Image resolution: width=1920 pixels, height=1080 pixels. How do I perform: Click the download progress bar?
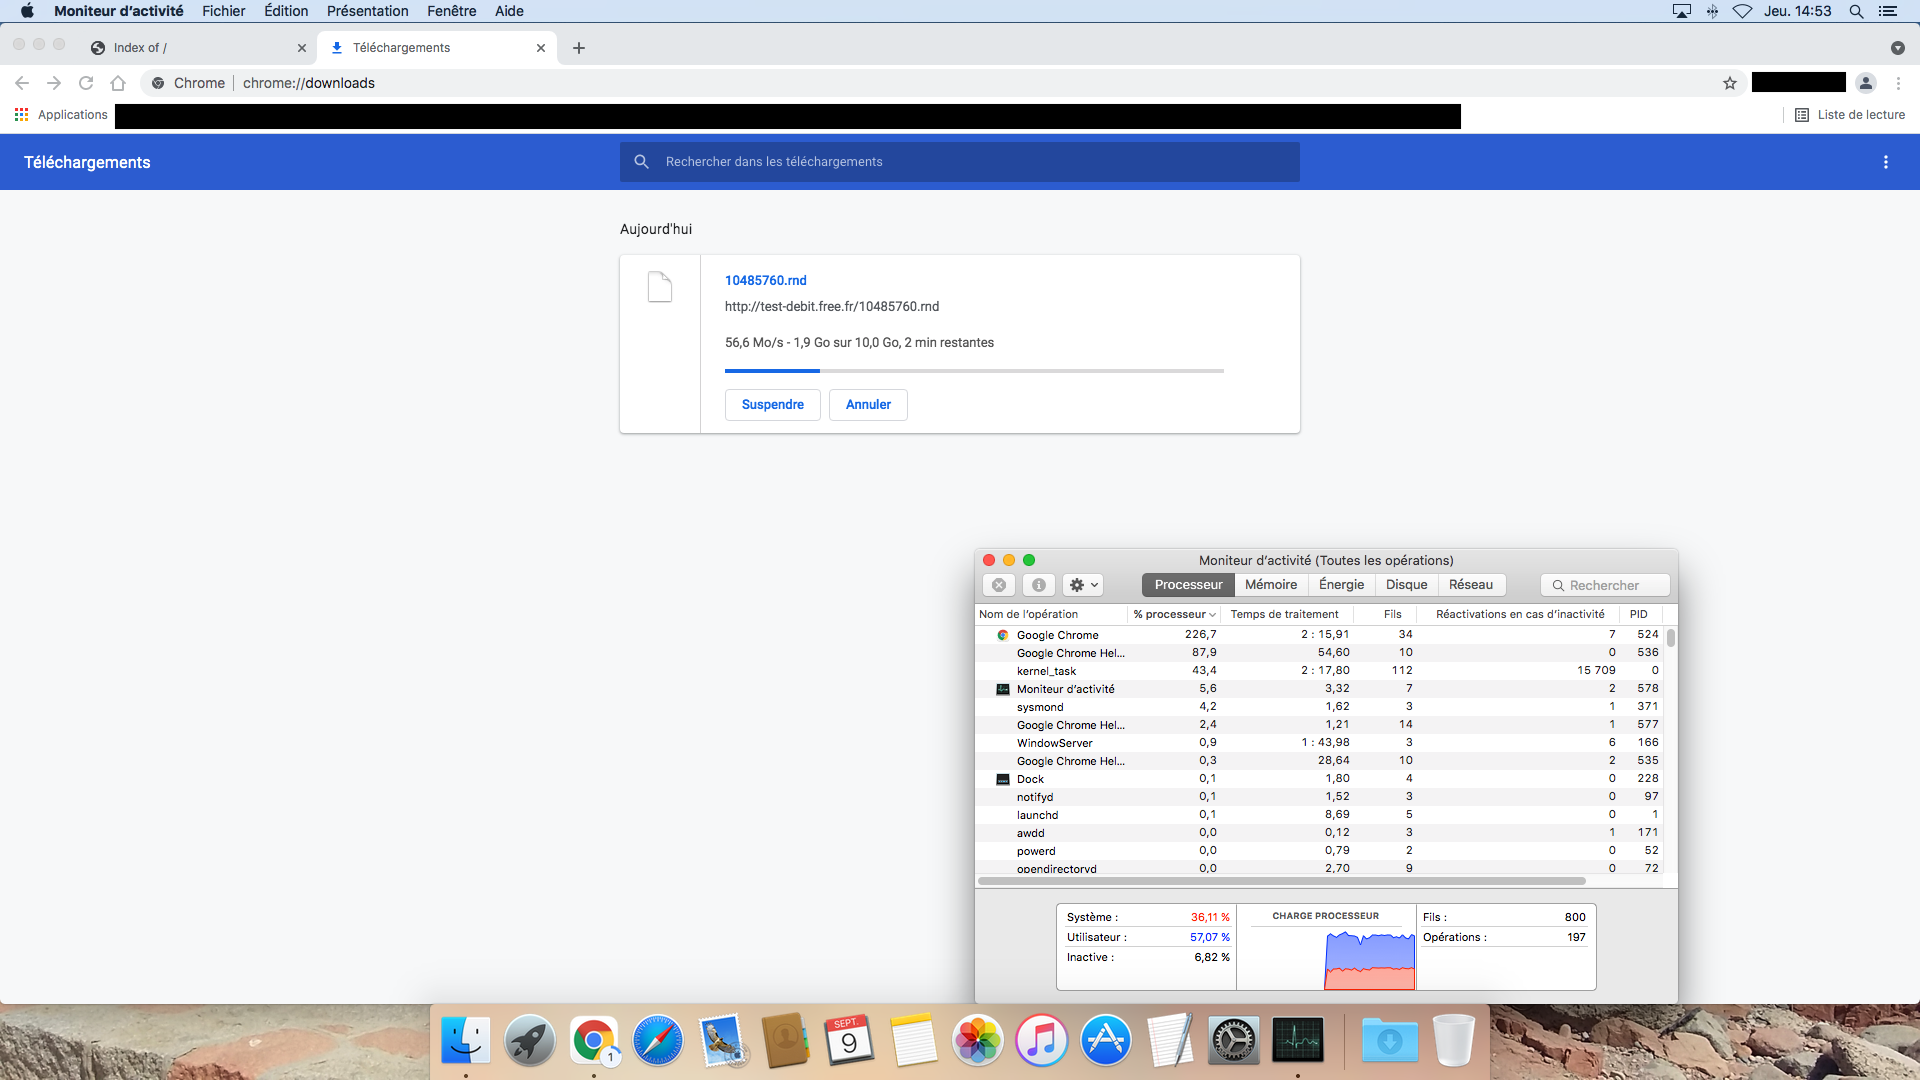(x=974, y=371)
